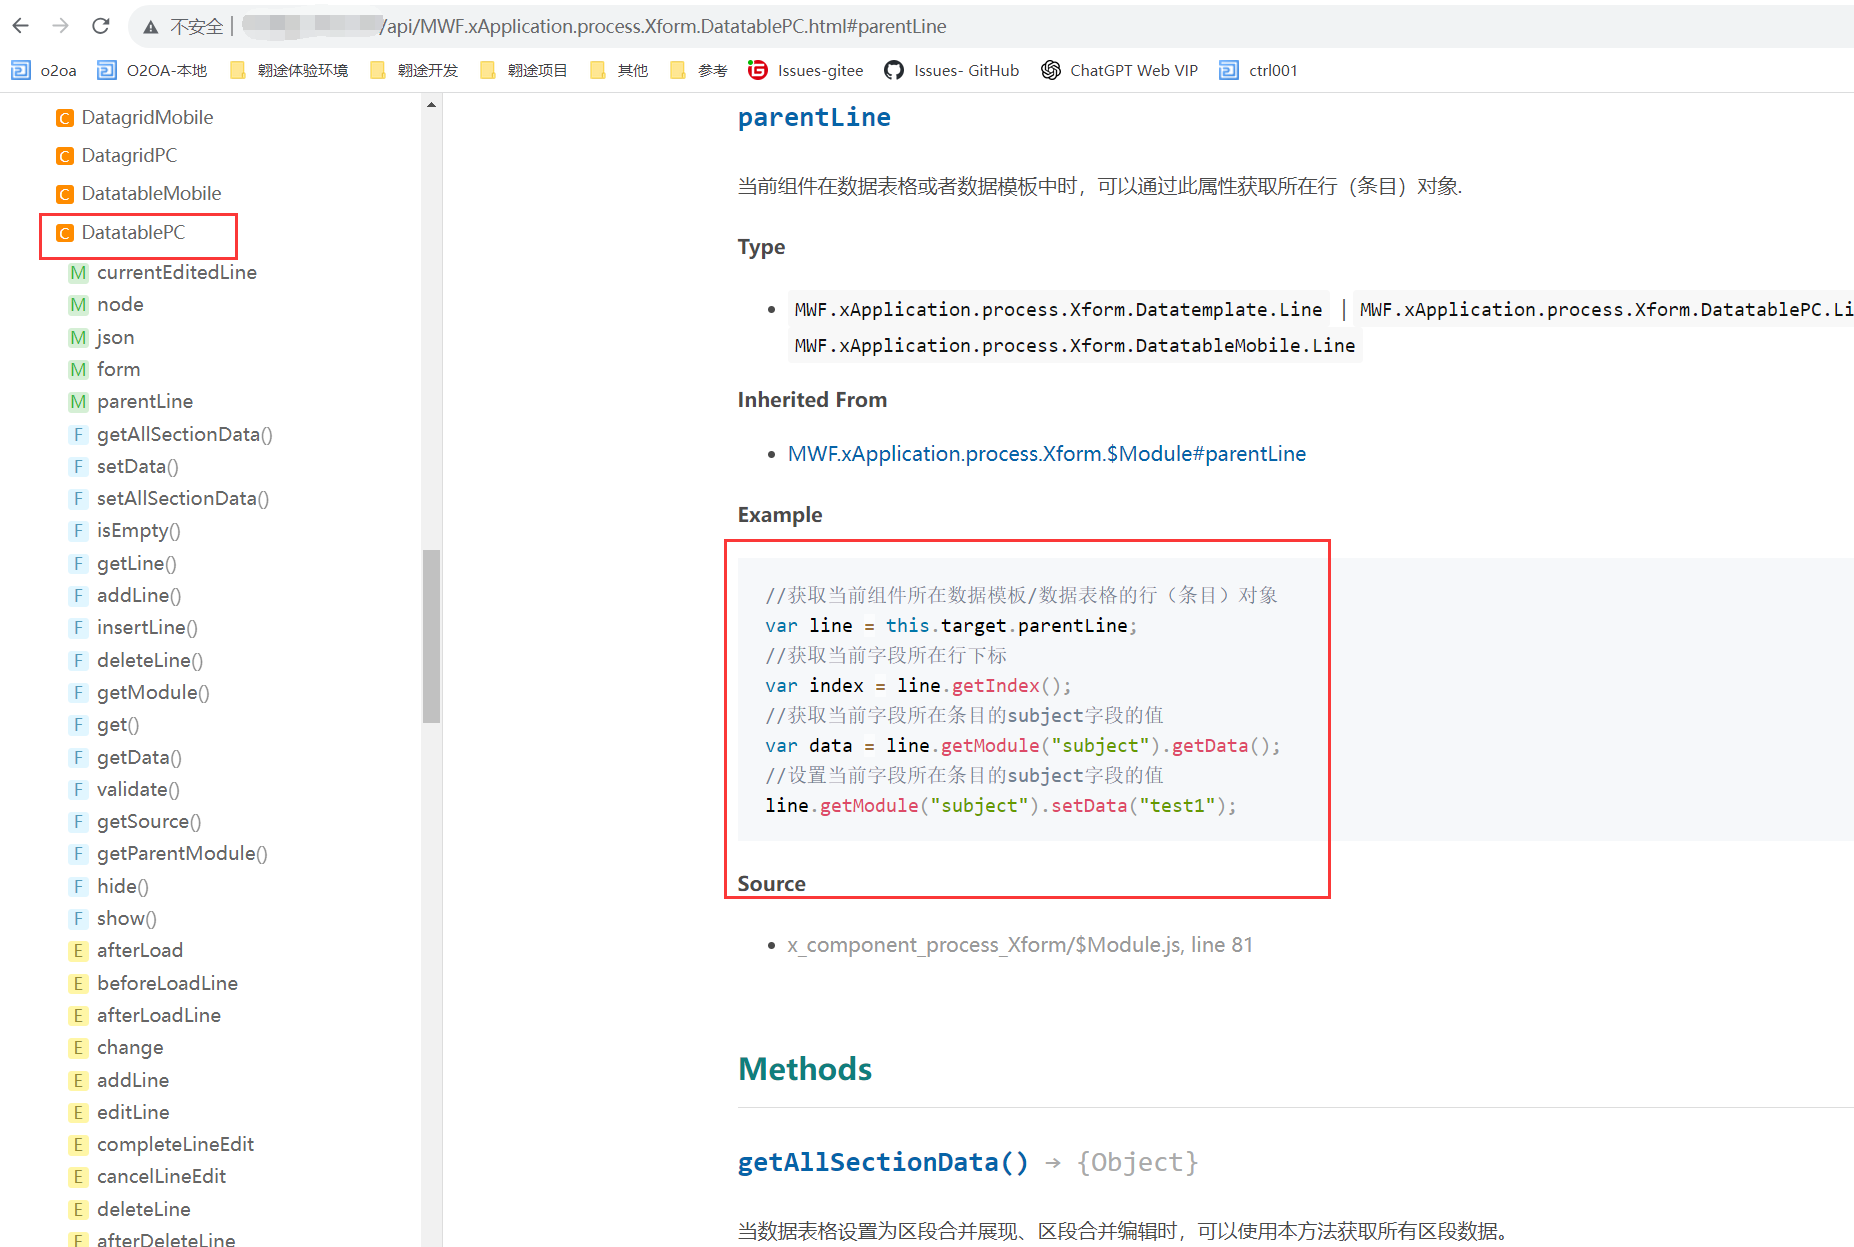
Task: Open the o2oa bookmark
Action: pyautogui.click(x=45, y=70)
